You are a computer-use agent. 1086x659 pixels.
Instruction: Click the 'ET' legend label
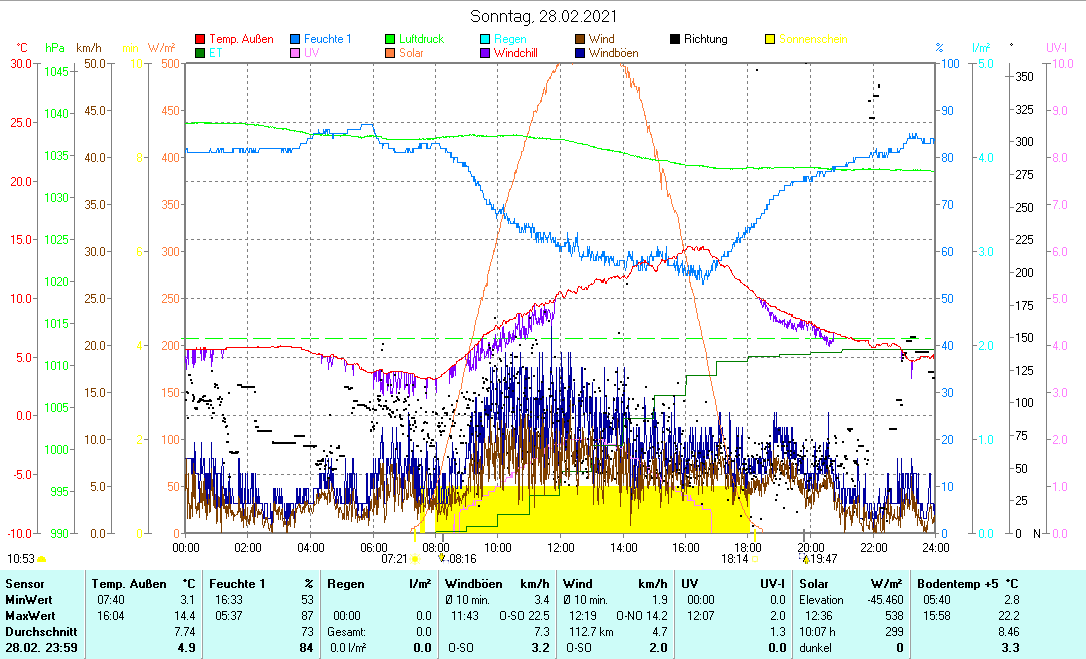[x=215, y=53]
